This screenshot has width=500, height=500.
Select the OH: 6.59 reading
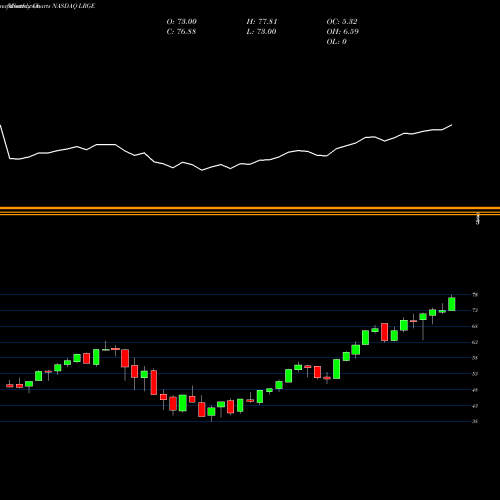click(x=343, y=32)
